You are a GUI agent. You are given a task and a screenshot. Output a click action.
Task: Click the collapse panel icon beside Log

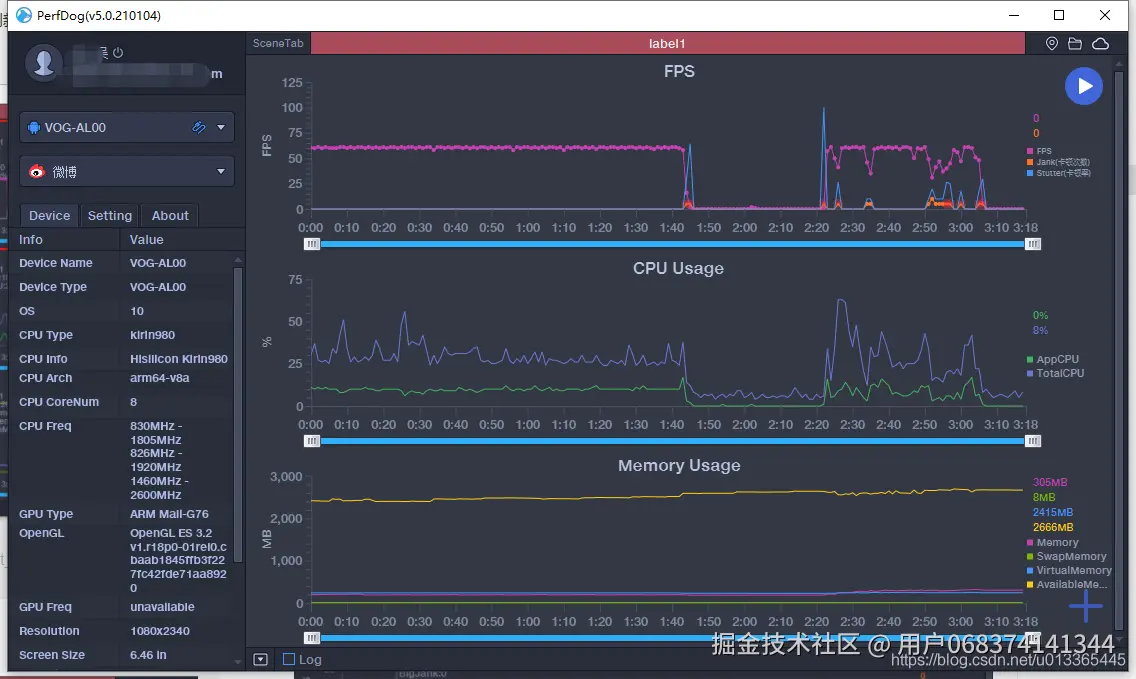click(261, 659)
